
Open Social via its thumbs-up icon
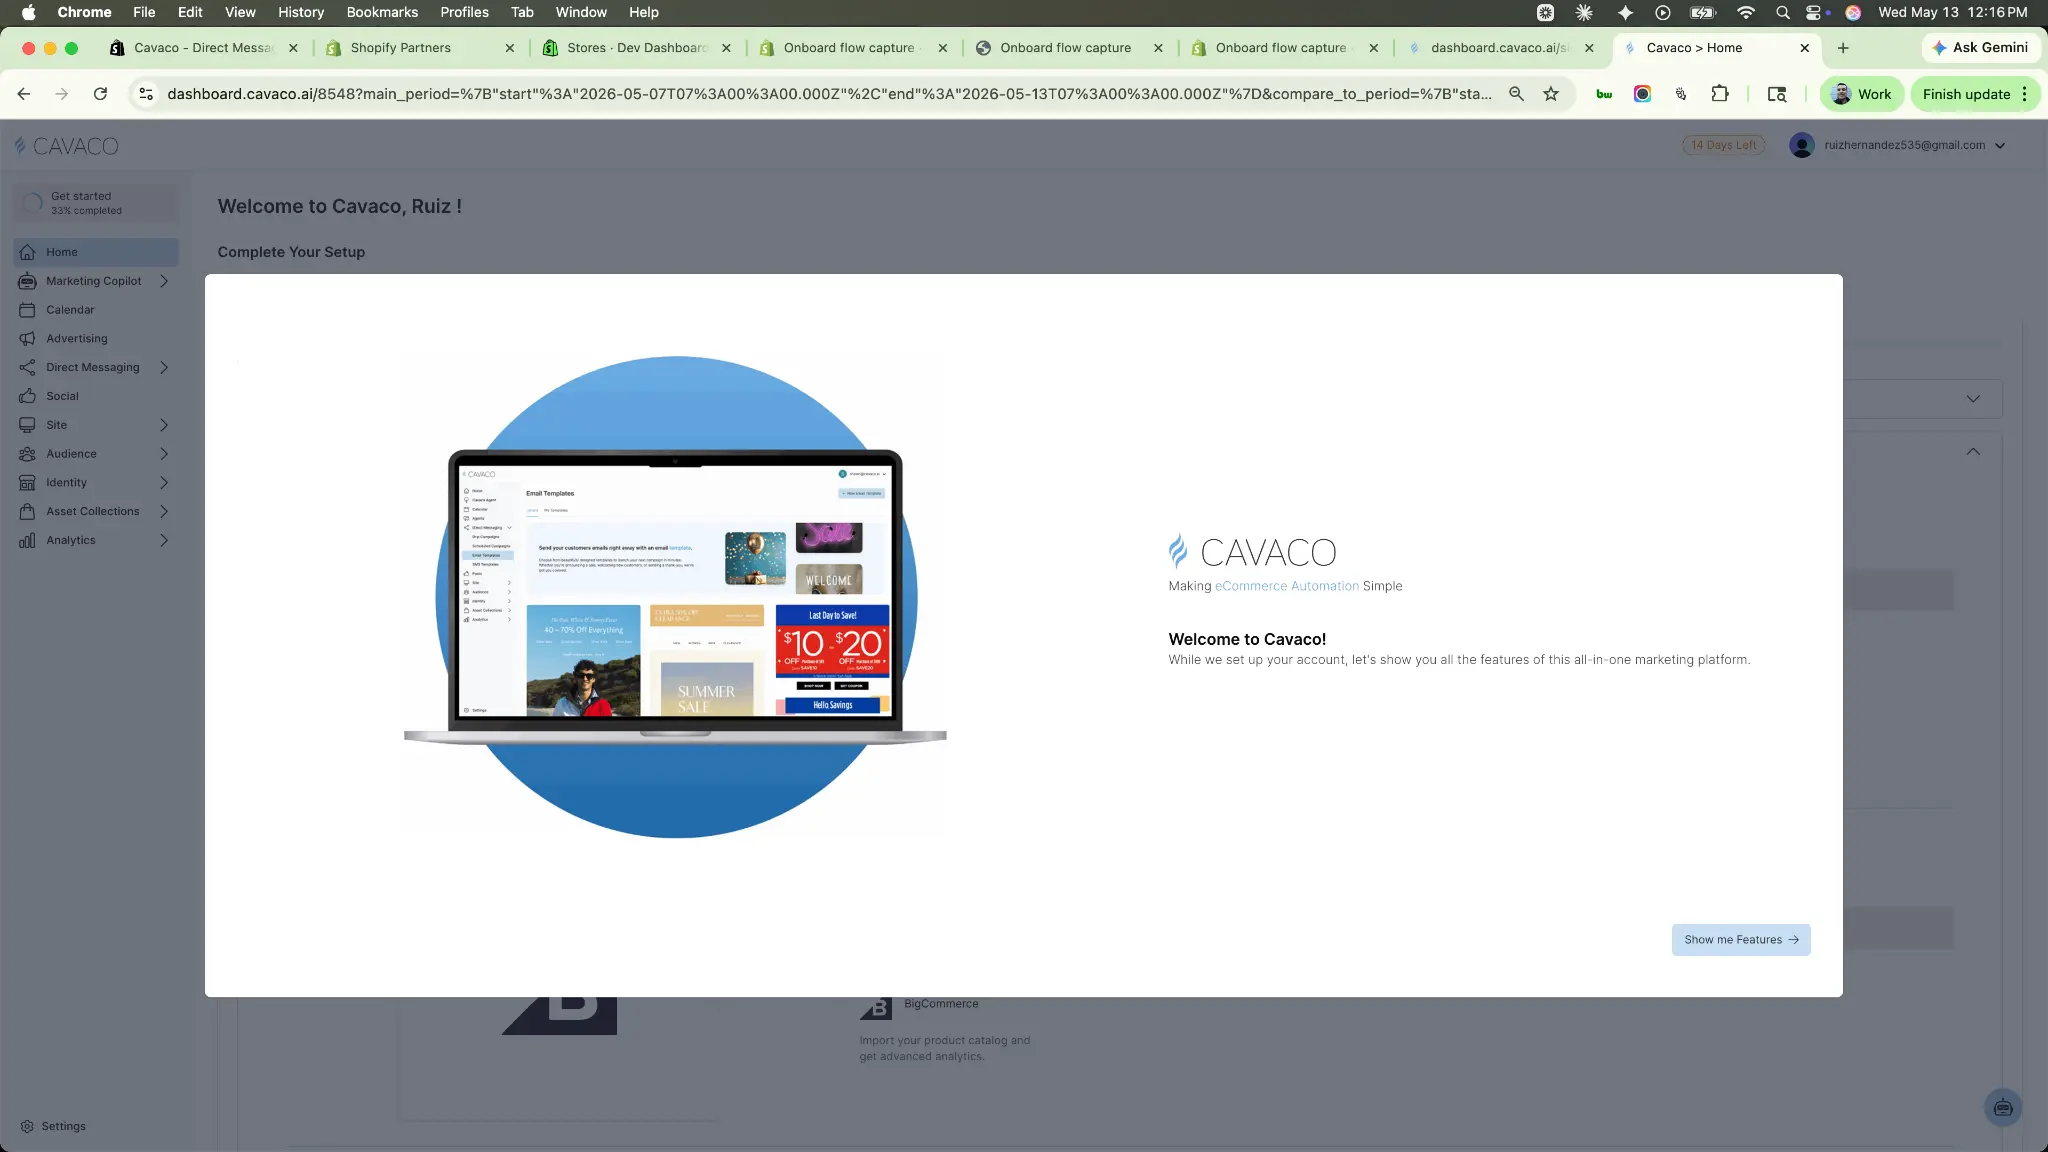(27, 396)
